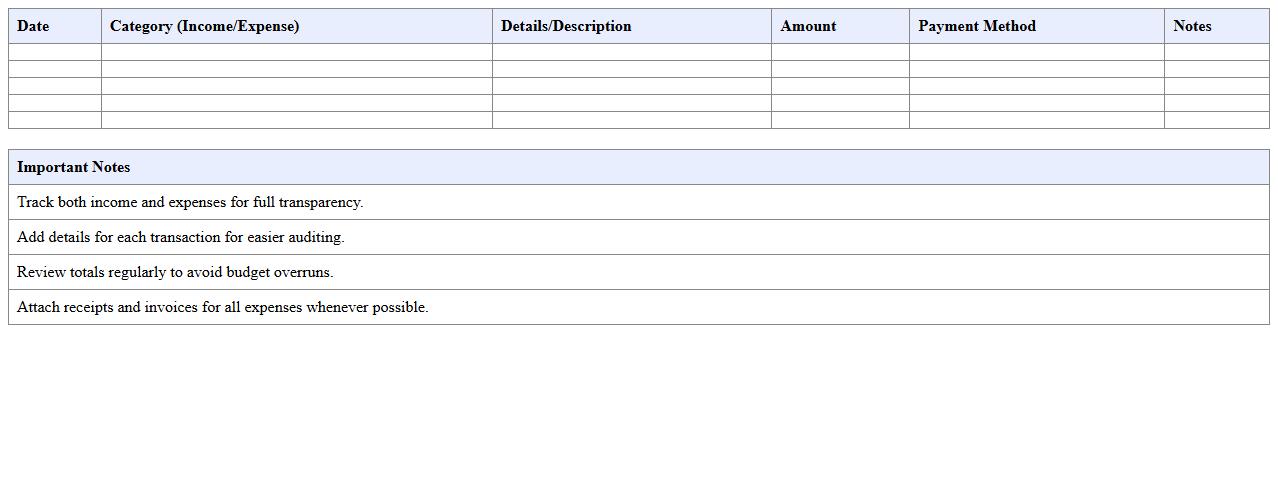Select the 'Attach receipts and invoices' note

click(222, 307)
